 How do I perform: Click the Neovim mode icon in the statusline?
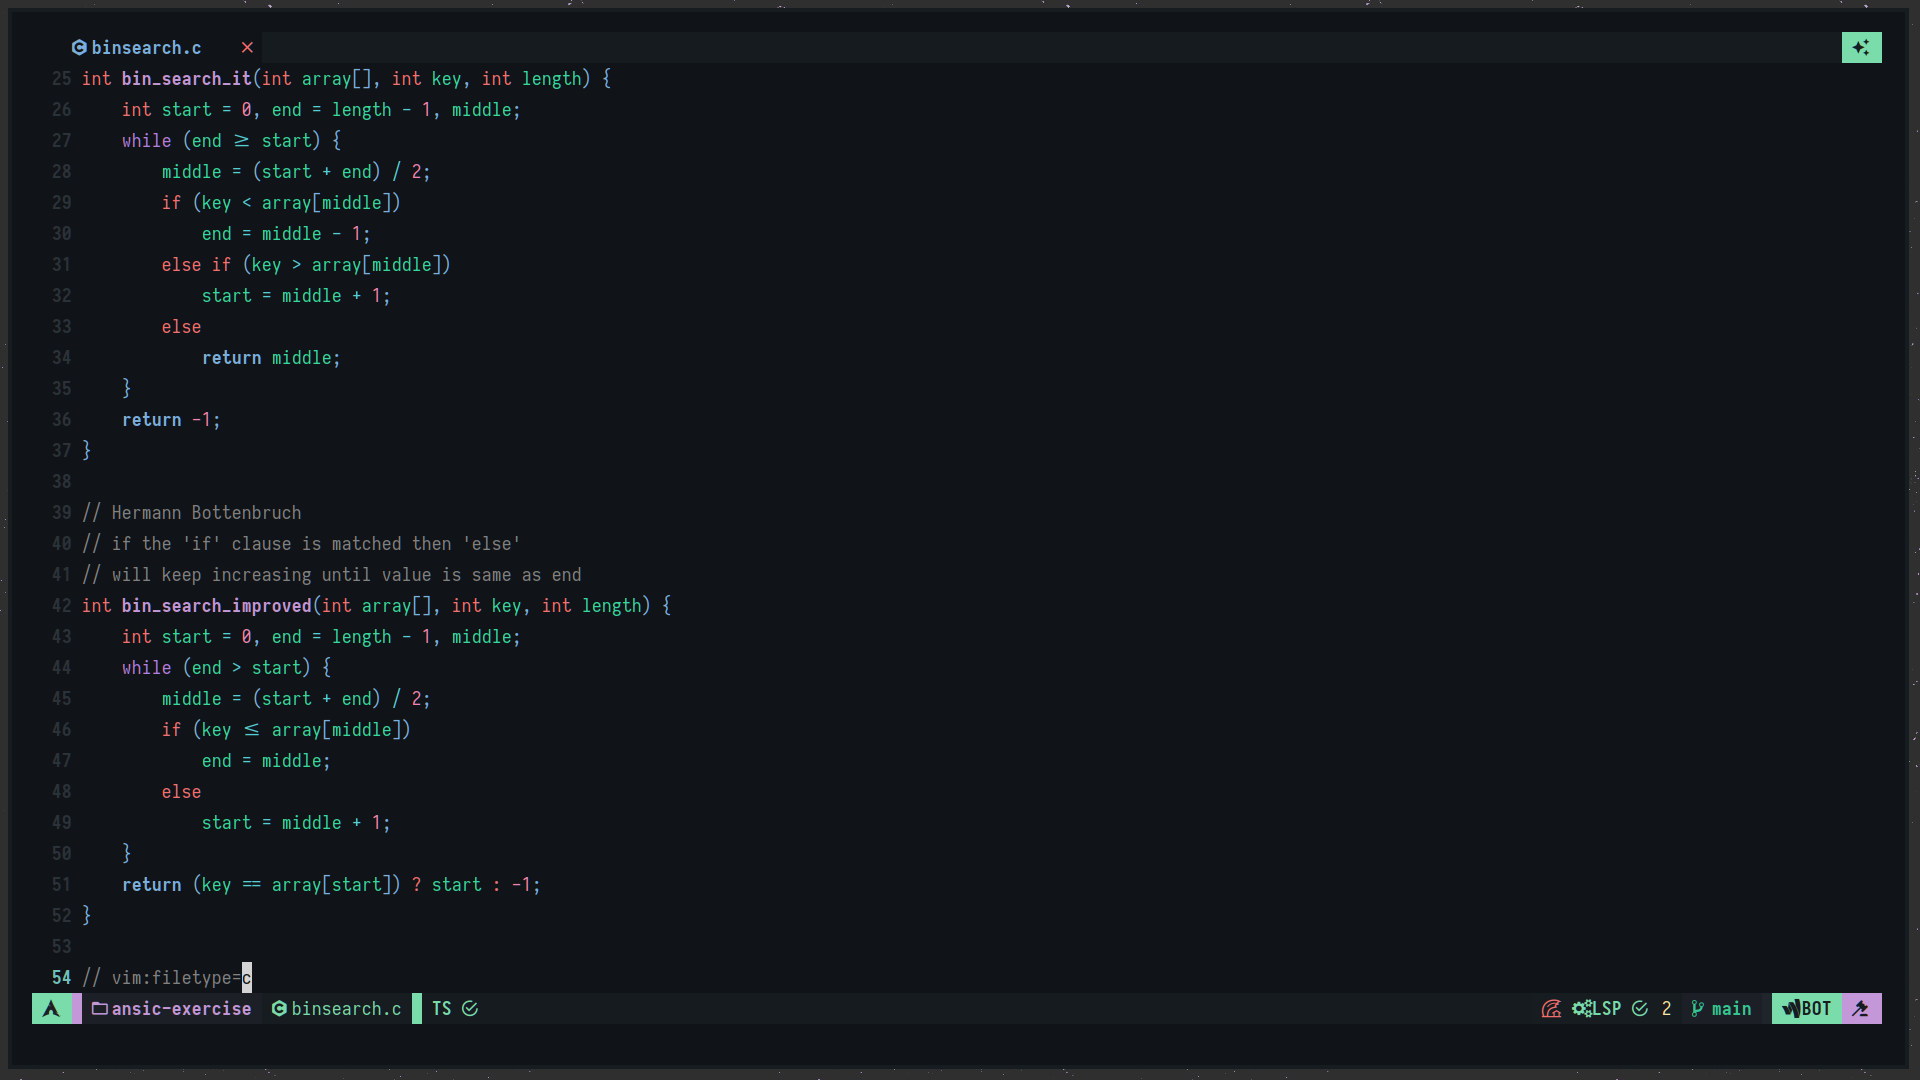[51, 1008]
